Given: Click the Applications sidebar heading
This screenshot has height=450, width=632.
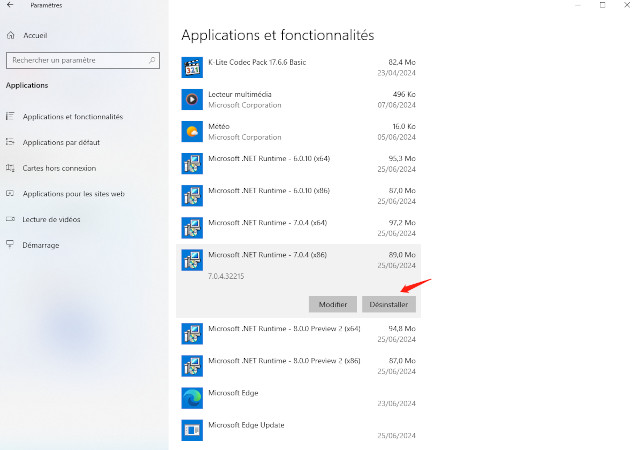Looking at the screenshot, I should [27, 85].
